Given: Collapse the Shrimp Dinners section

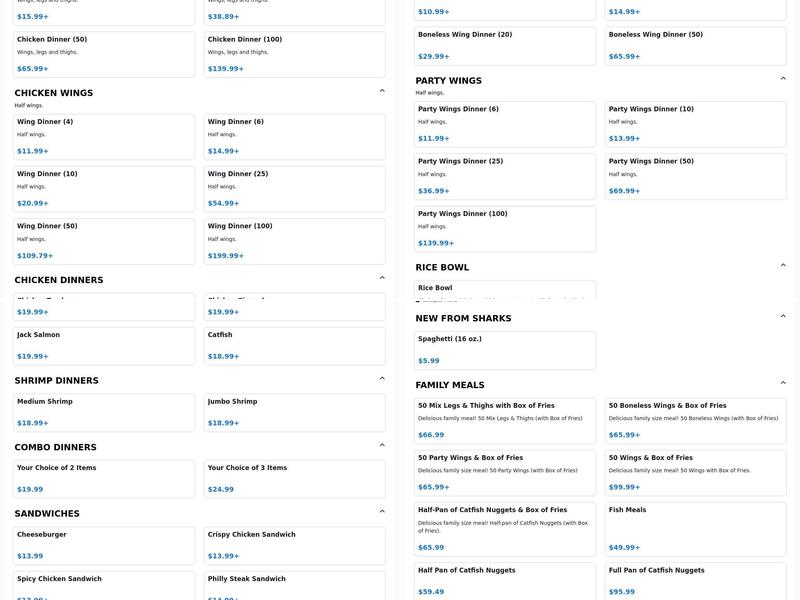Looking at the screenshot, I should click(x=382, y=379).
